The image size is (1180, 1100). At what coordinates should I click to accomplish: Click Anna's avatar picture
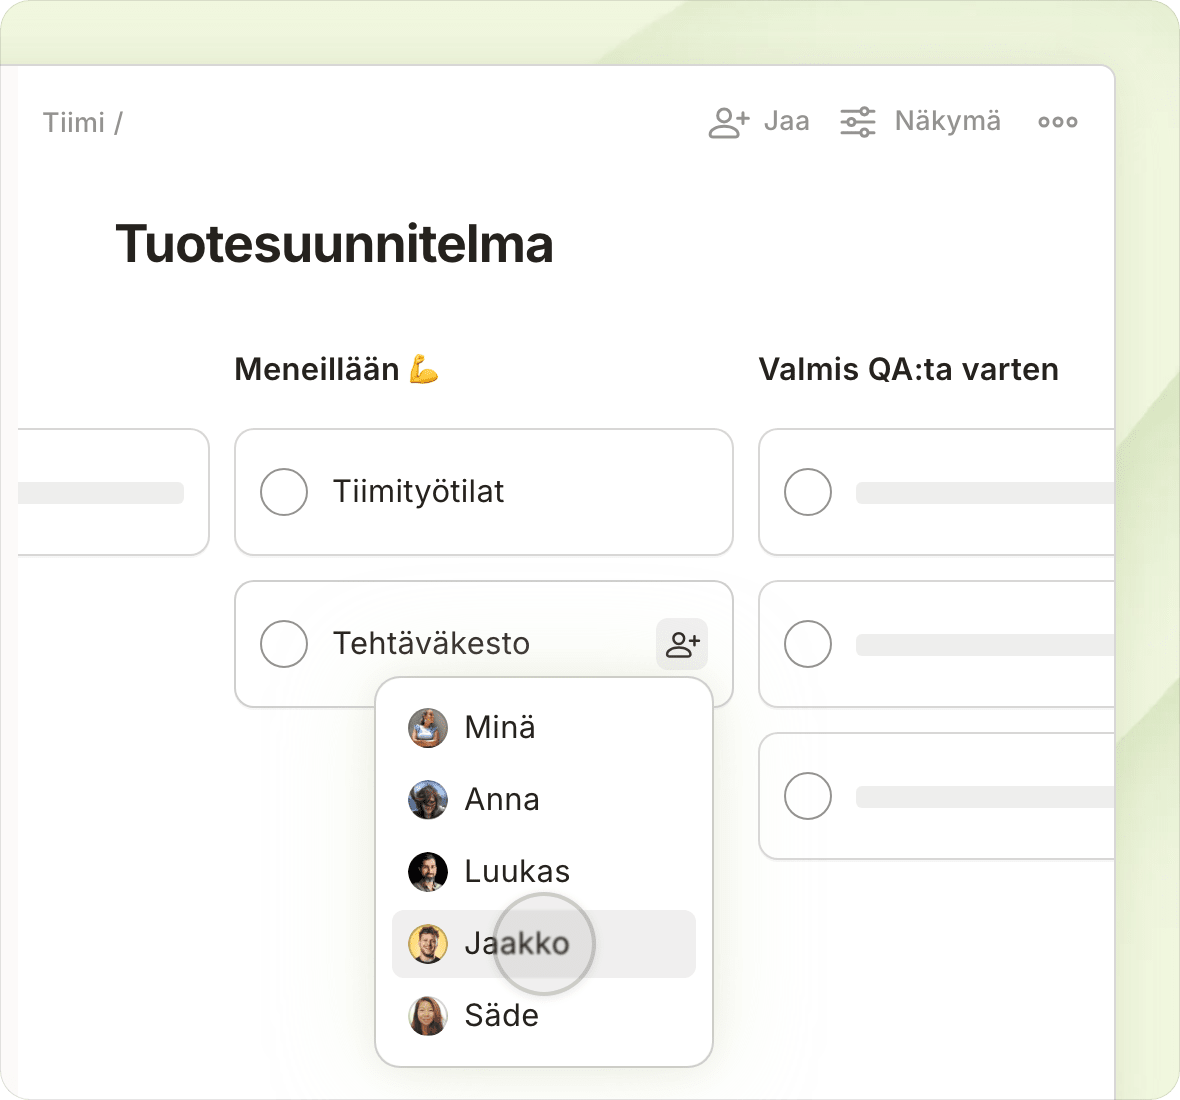click(x=427, y=799)
